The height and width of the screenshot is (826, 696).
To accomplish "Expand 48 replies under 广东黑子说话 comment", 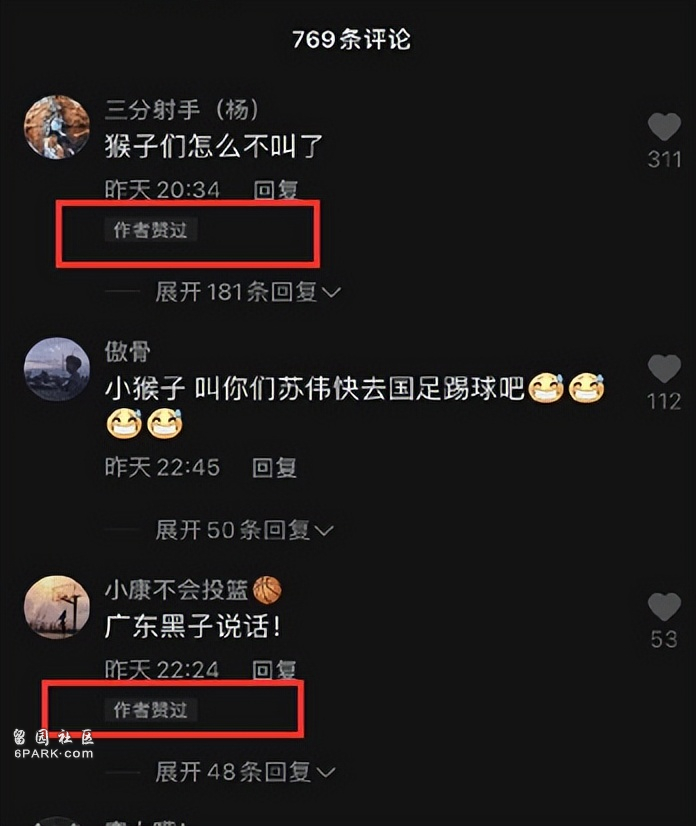I will [245, 772].
